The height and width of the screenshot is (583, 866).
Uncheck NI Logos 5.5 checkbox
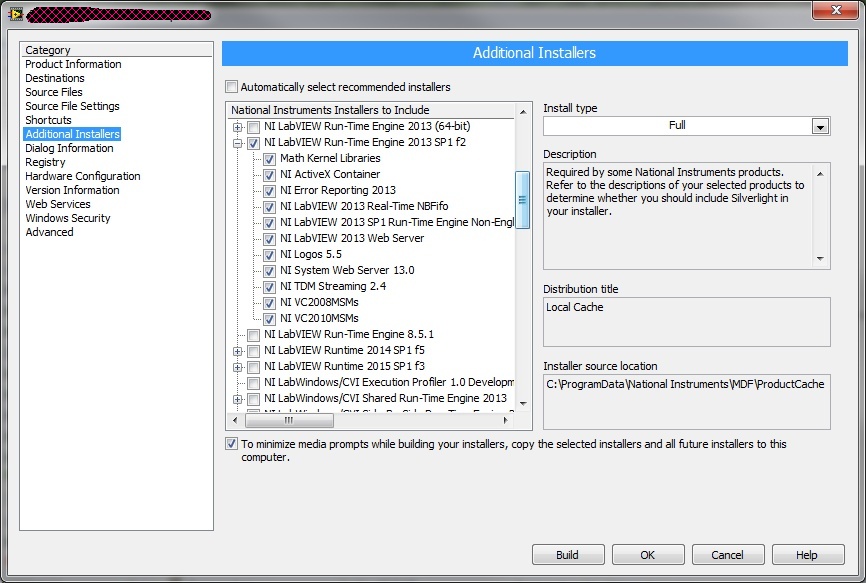[x=270, y=255]
